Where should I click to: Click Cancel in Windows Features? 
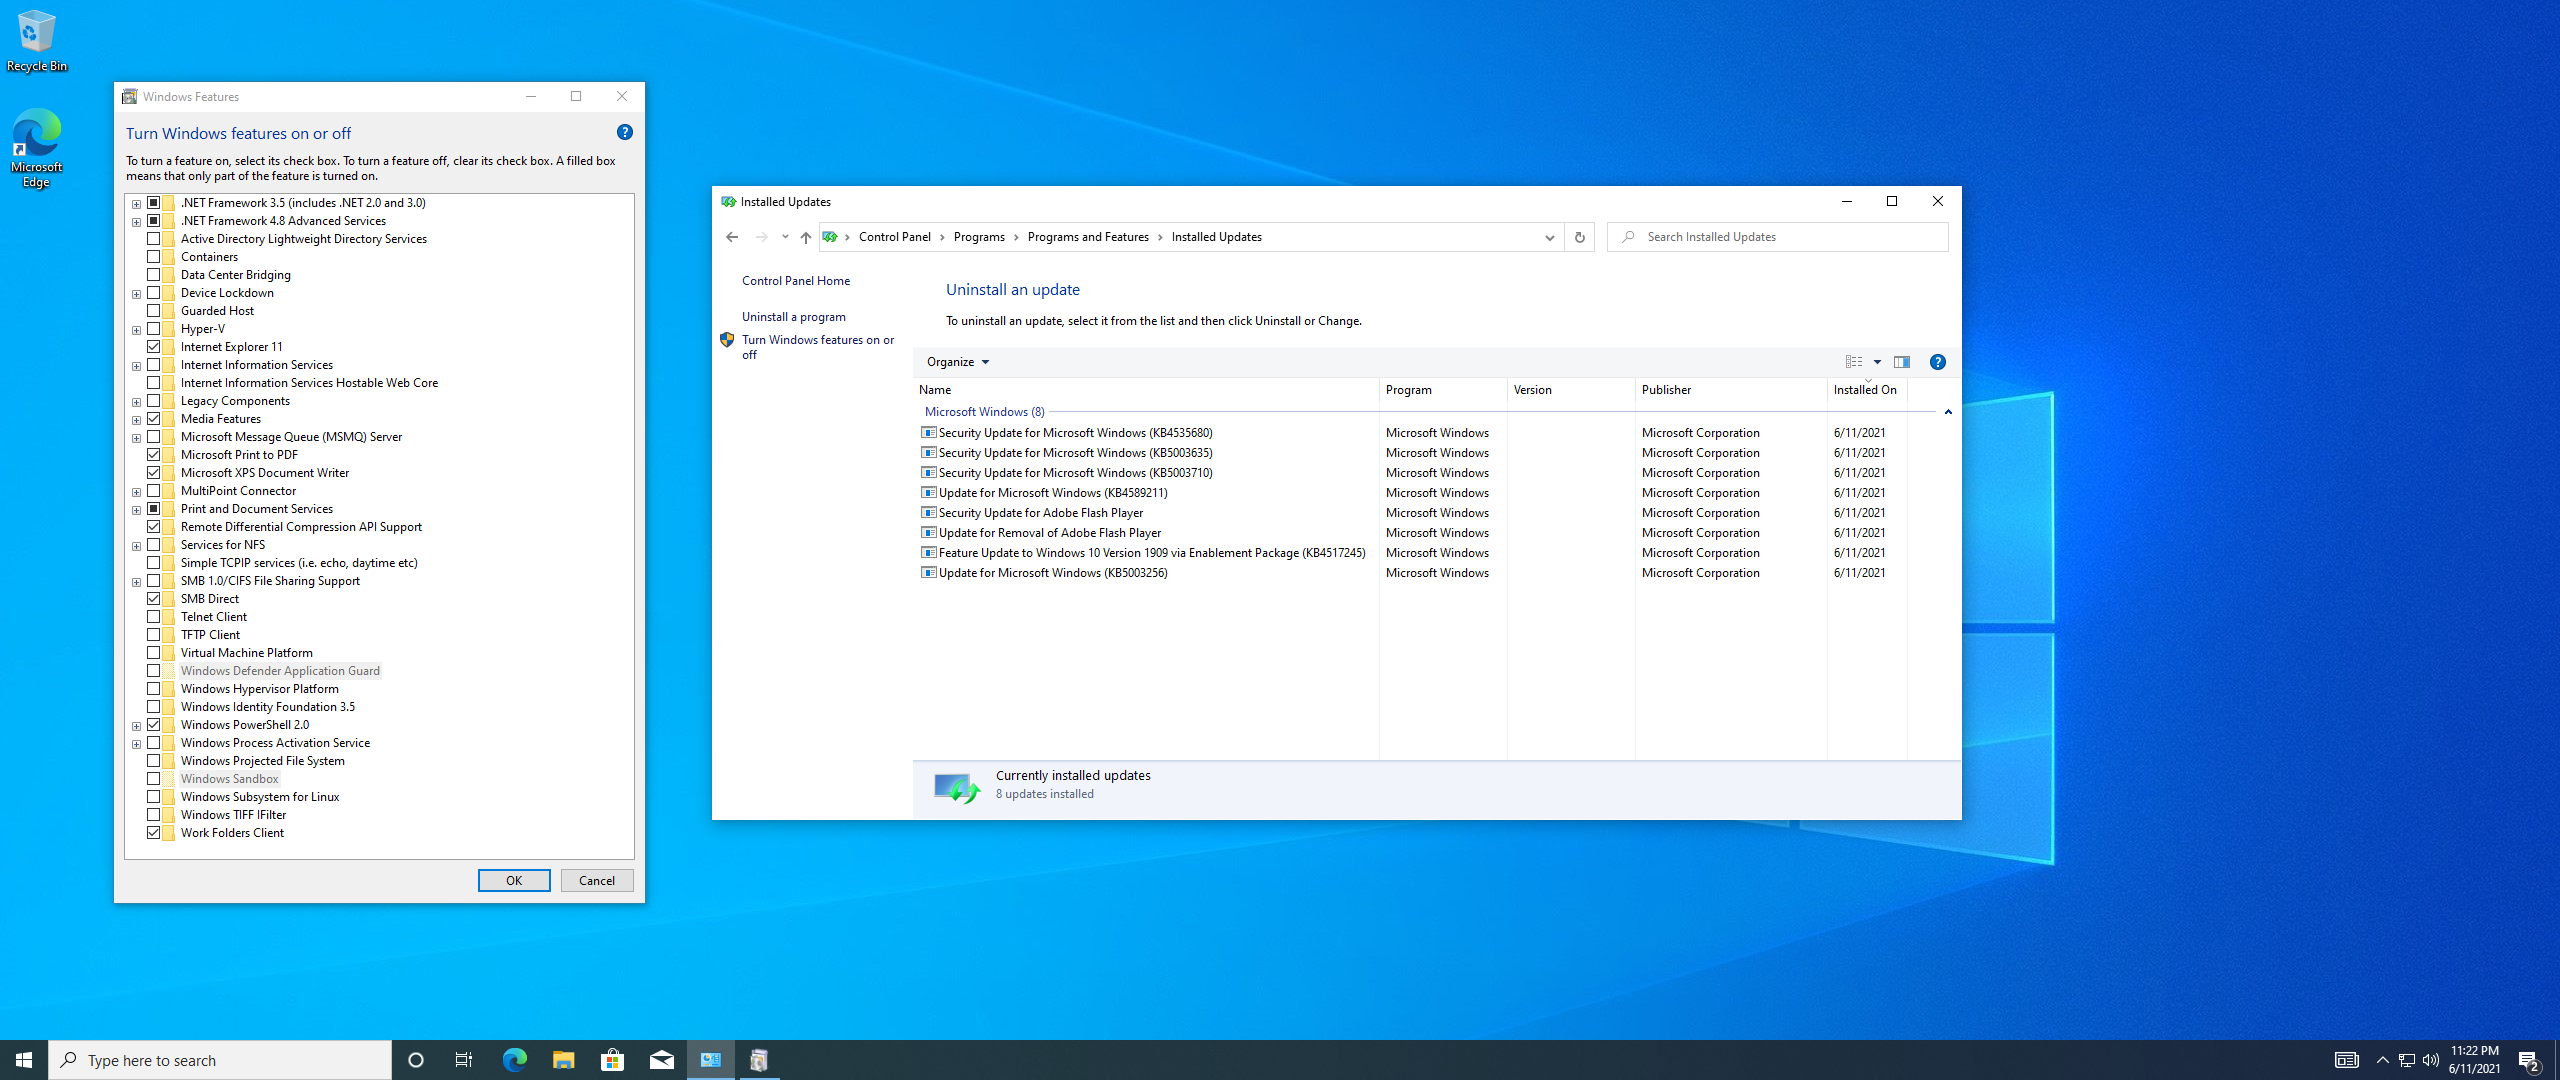click(597, 881)
